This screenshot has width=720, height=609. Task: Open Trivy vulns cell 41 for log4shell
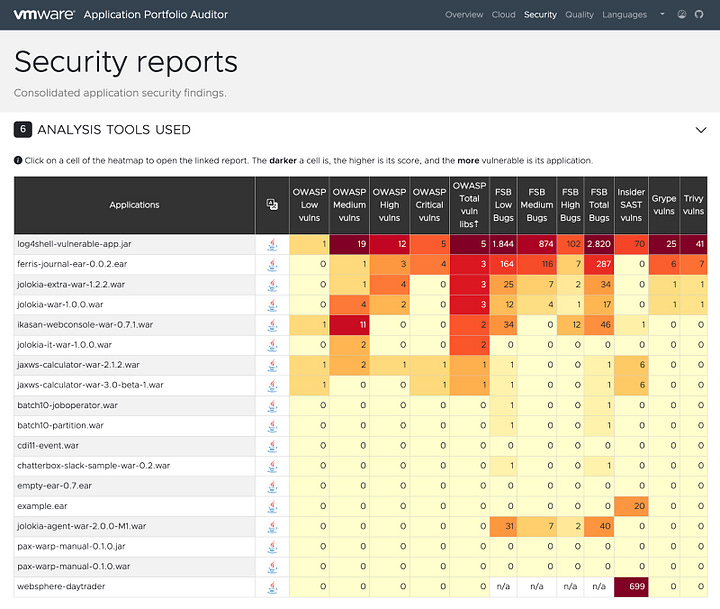pos(693,244)
